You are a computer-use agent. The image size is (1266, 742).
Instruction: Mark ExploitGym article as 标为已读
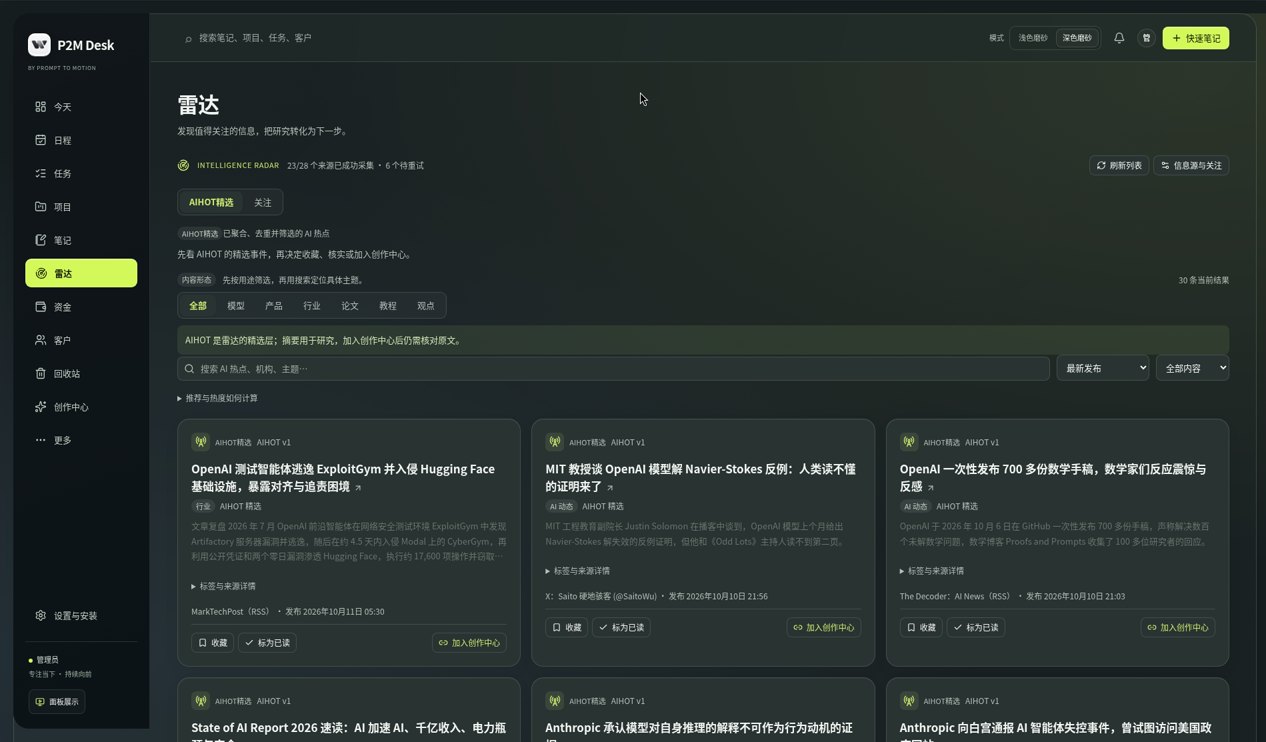point(267,643)
